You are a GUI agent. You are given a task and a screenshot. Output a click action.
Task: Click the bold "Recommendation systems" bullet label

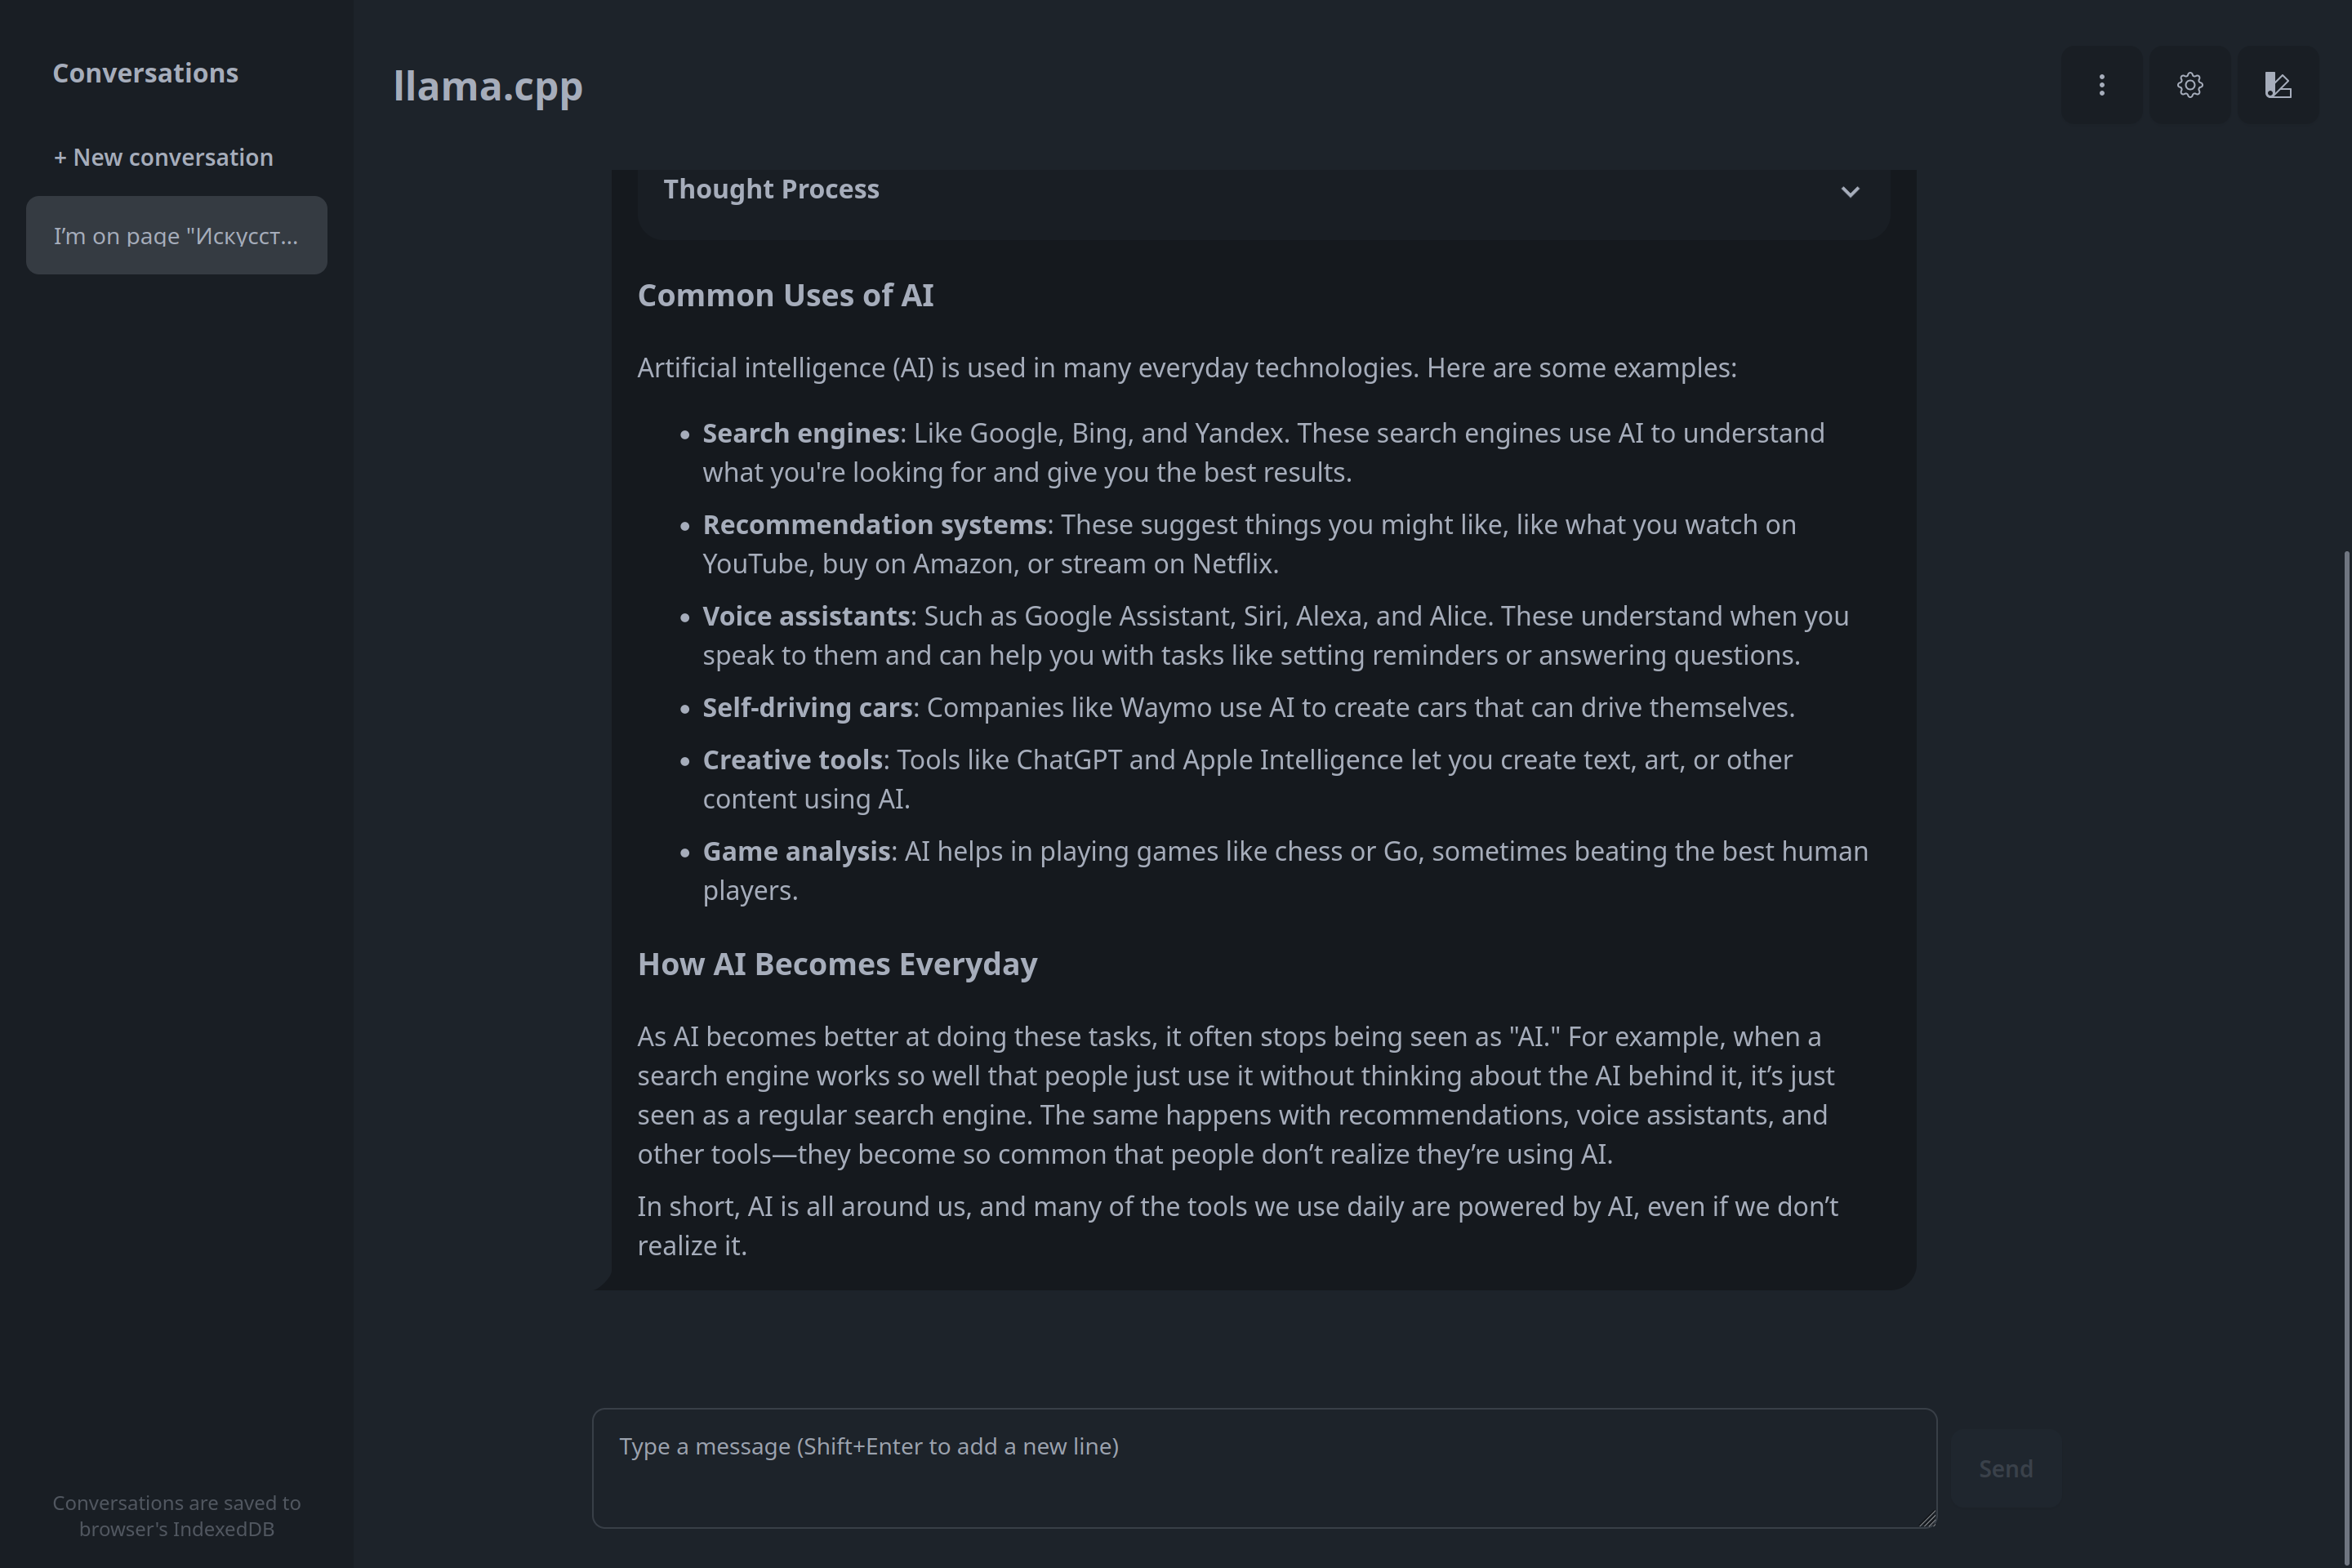click(x=874, y=525)
